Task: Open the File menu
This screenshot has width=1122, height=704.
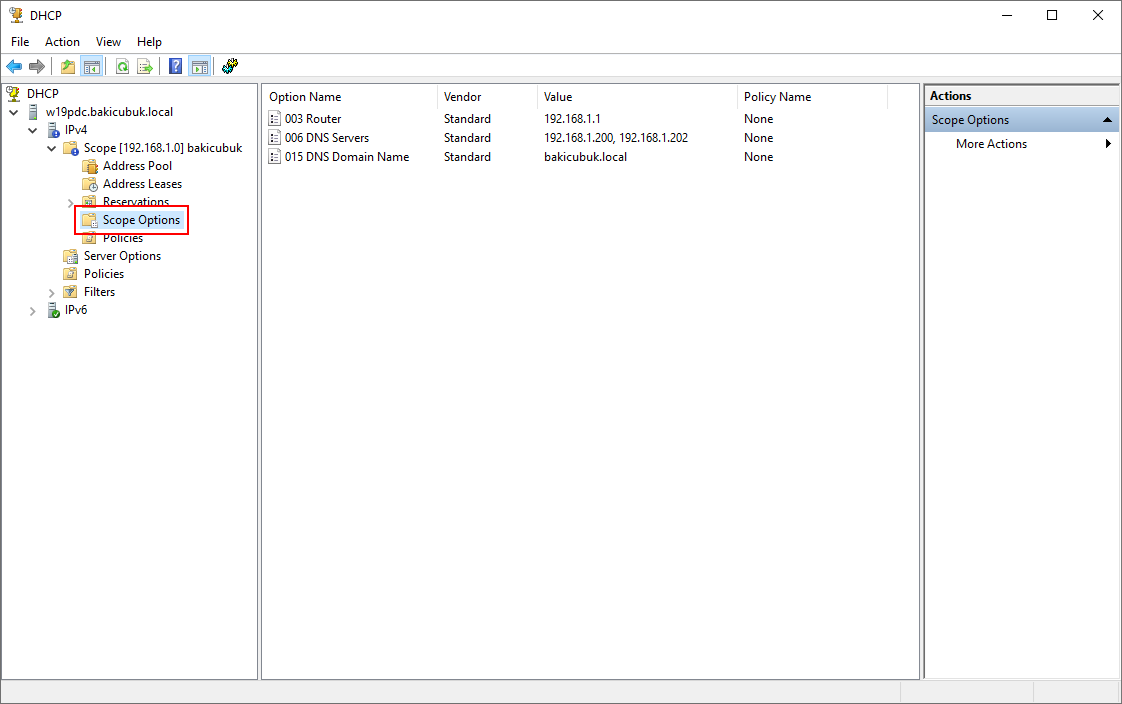Action: [20, 41]
